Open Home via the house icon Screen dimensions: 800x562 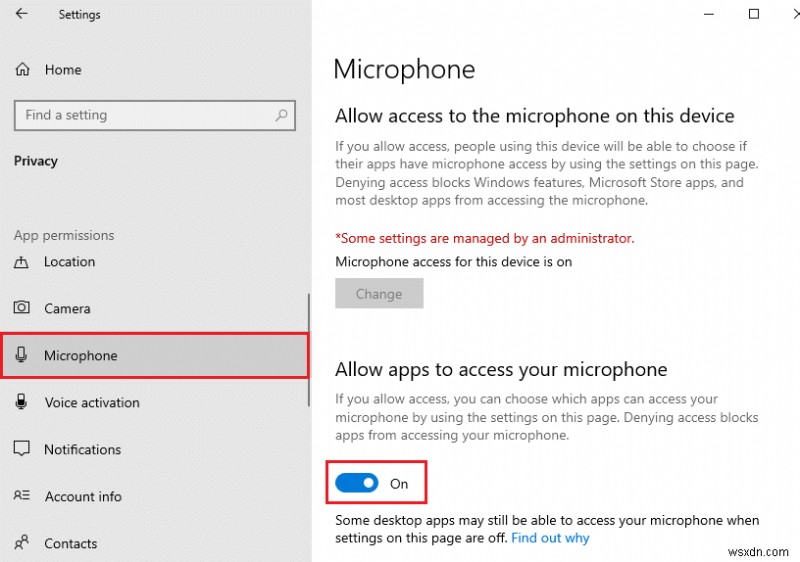[x=22, y=69]
